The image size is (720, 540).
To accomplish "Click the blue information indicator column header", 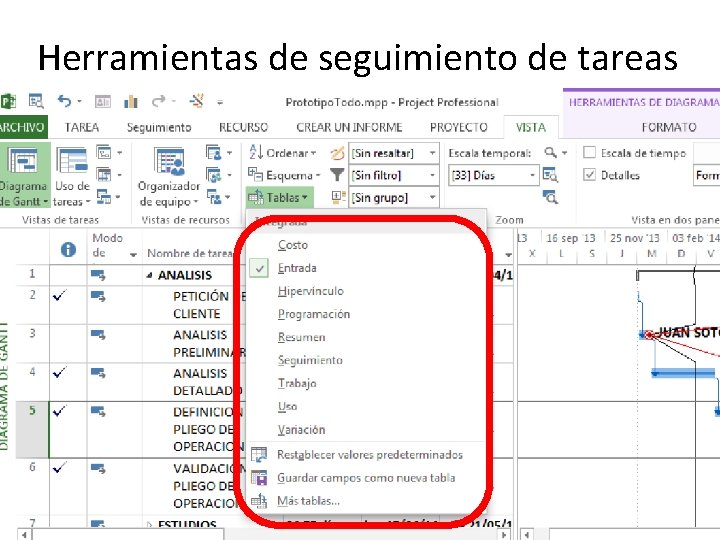I will (x=68, y=249).
